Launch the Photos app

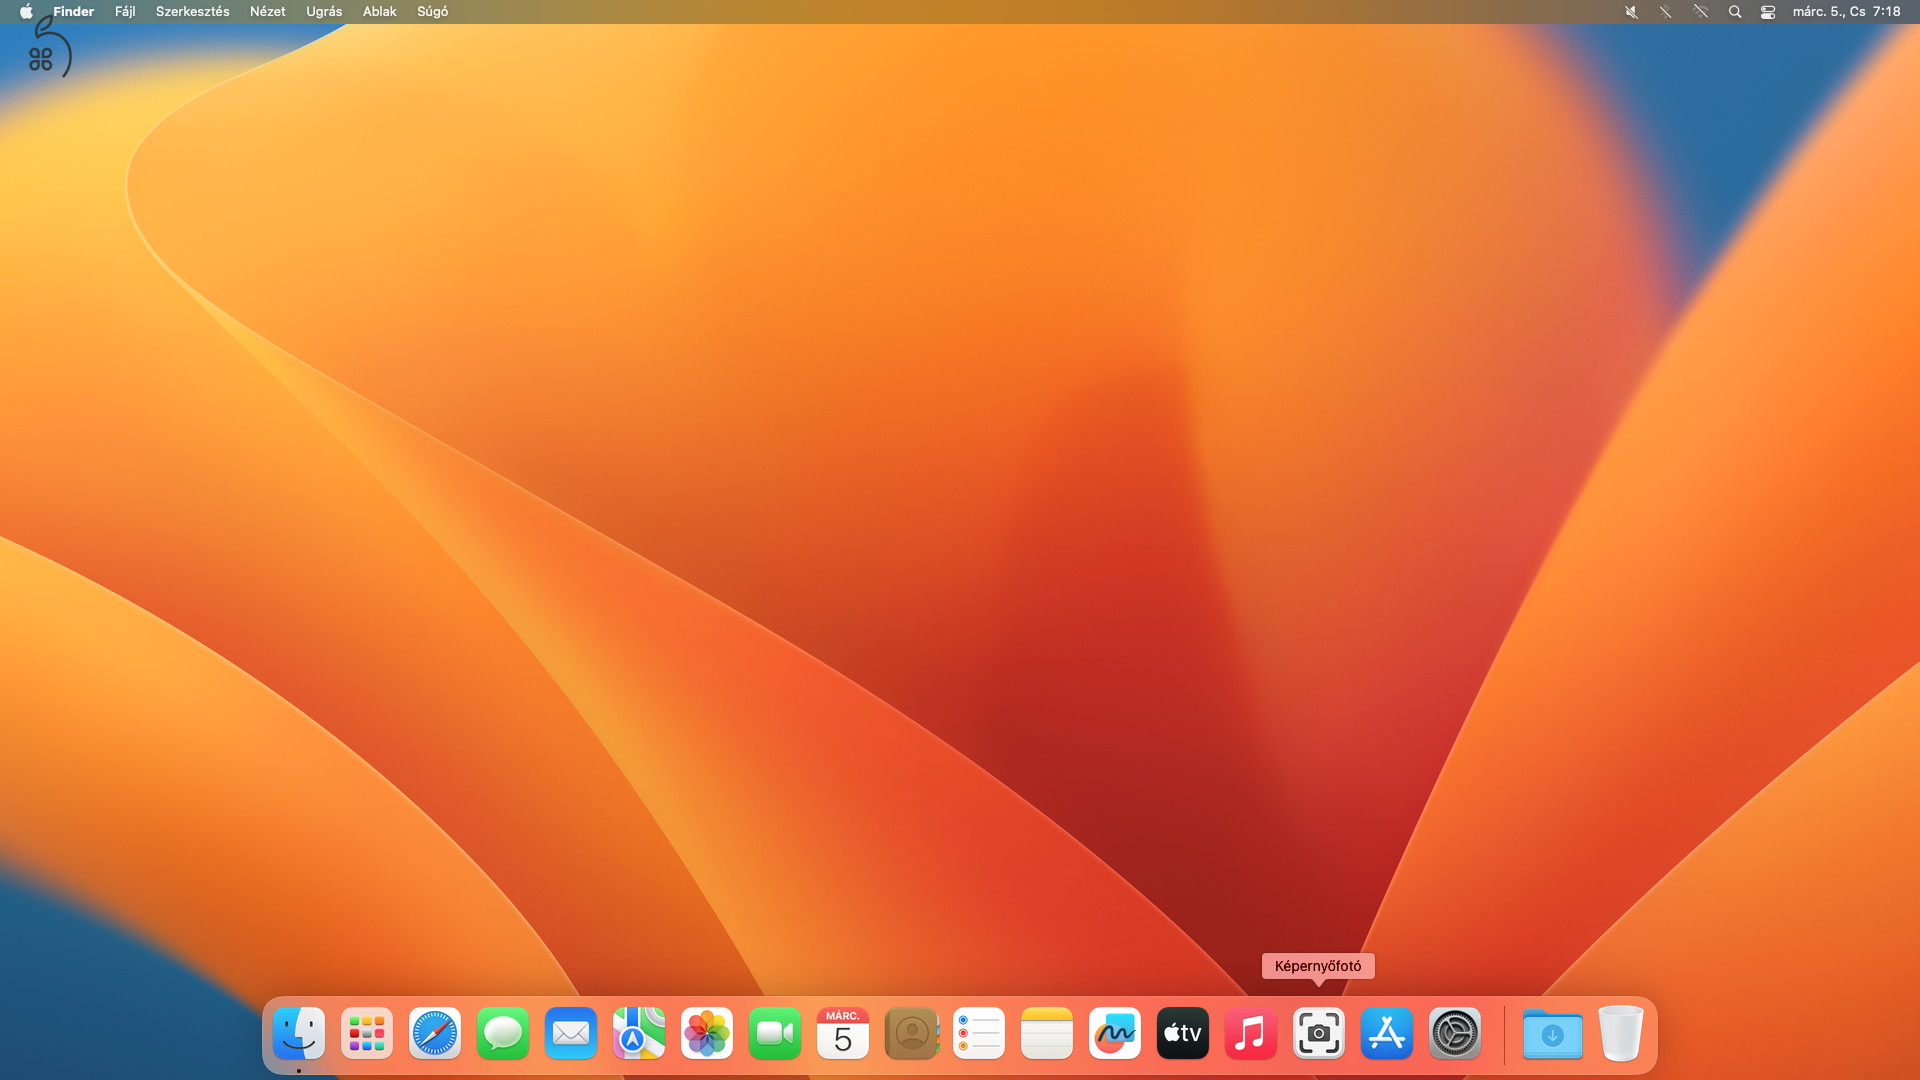(707, 1034)
